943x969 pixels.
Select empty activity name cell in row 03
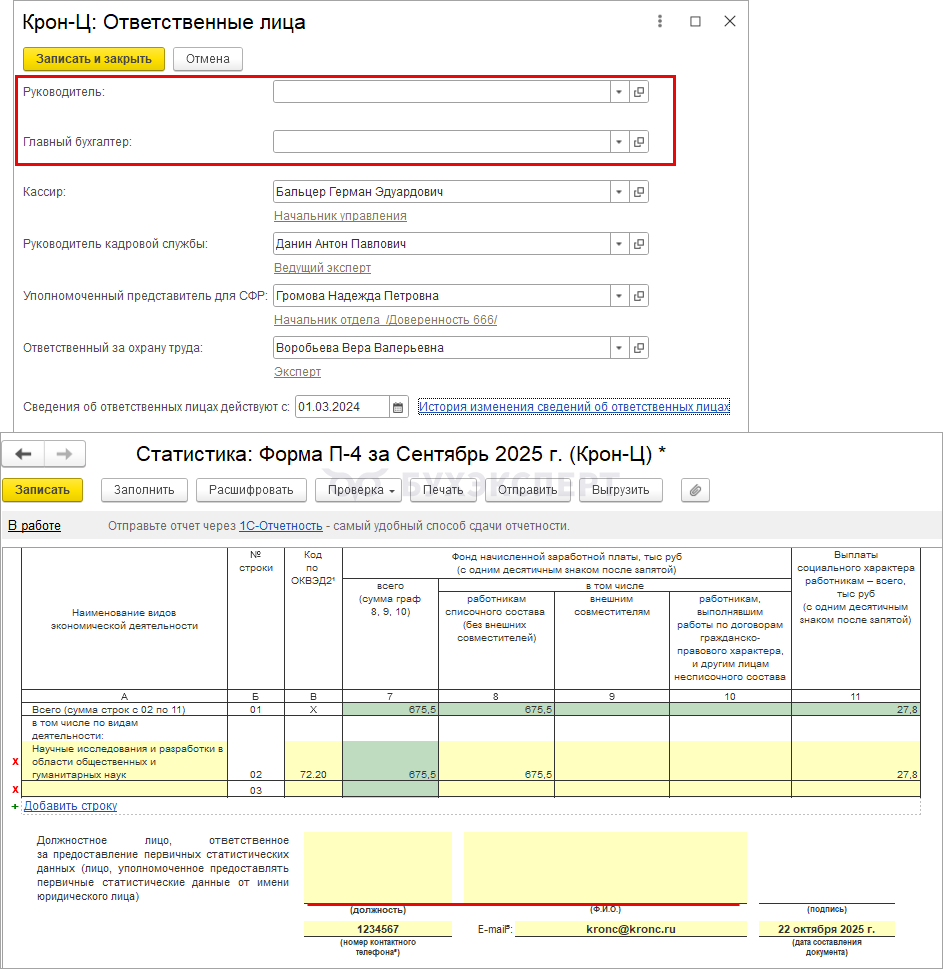click(x=124, y=790)
